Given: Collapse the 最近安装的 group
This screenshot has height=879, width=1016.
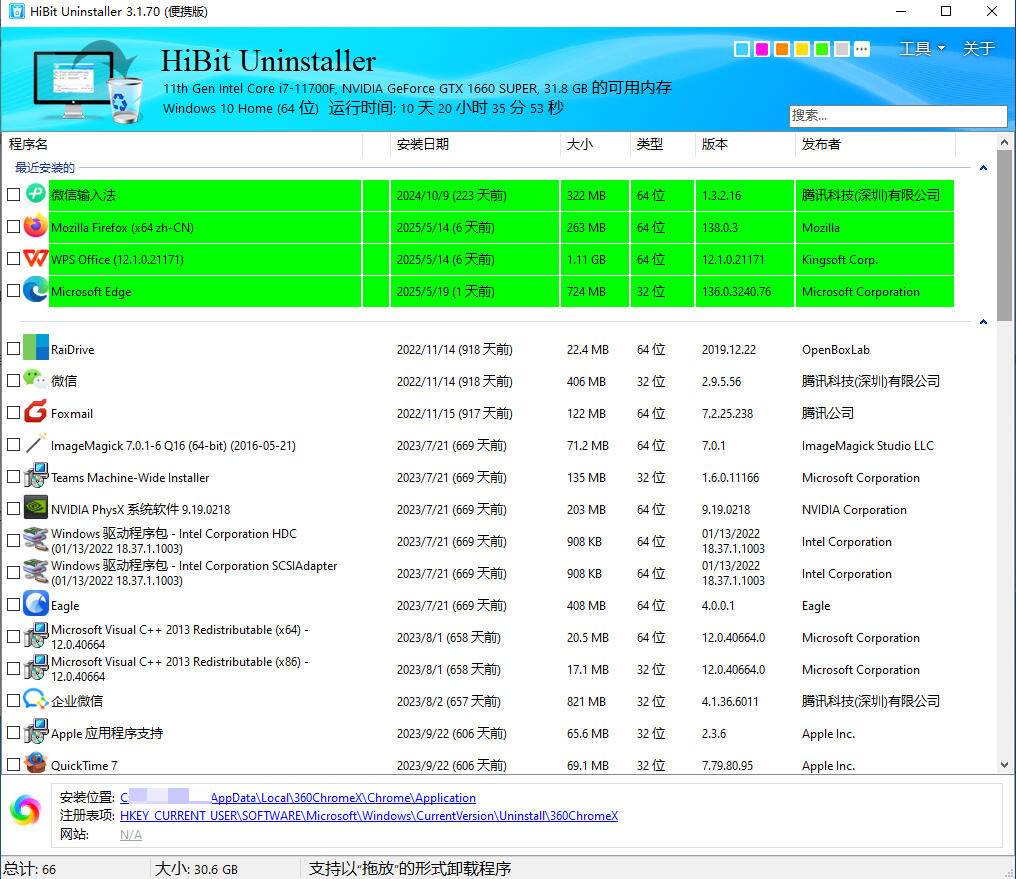Looking at the screenshot, I should [983, 168].
